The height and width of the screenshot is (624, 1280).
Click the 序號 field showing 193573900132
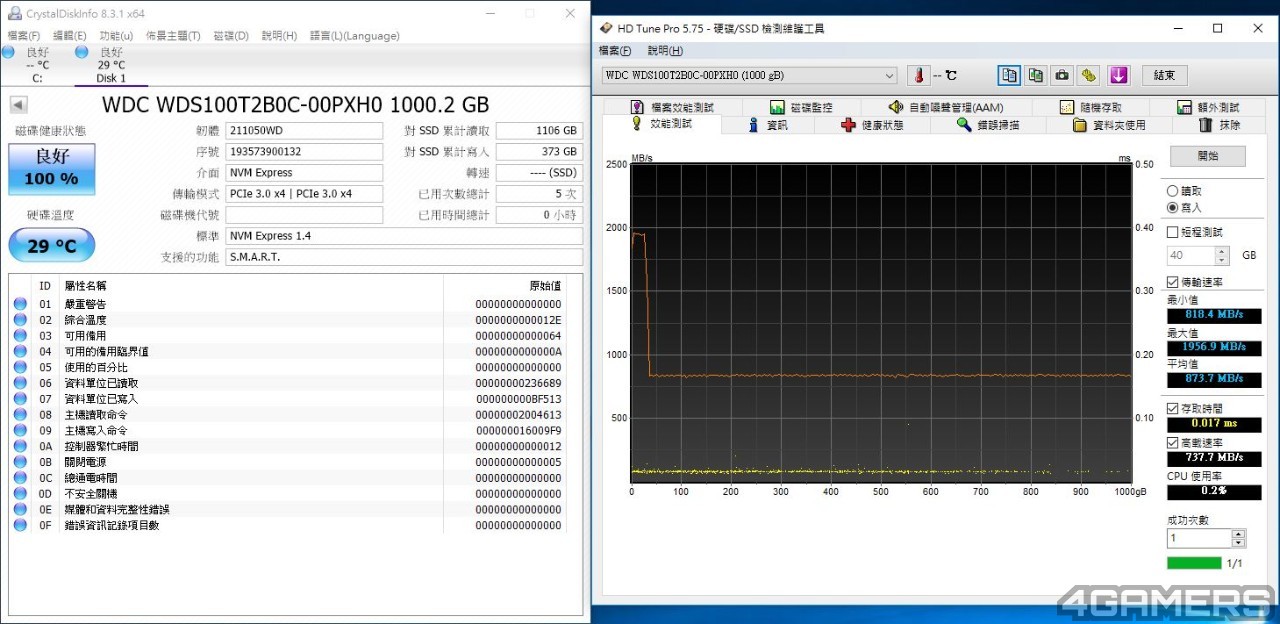point(304,152)
